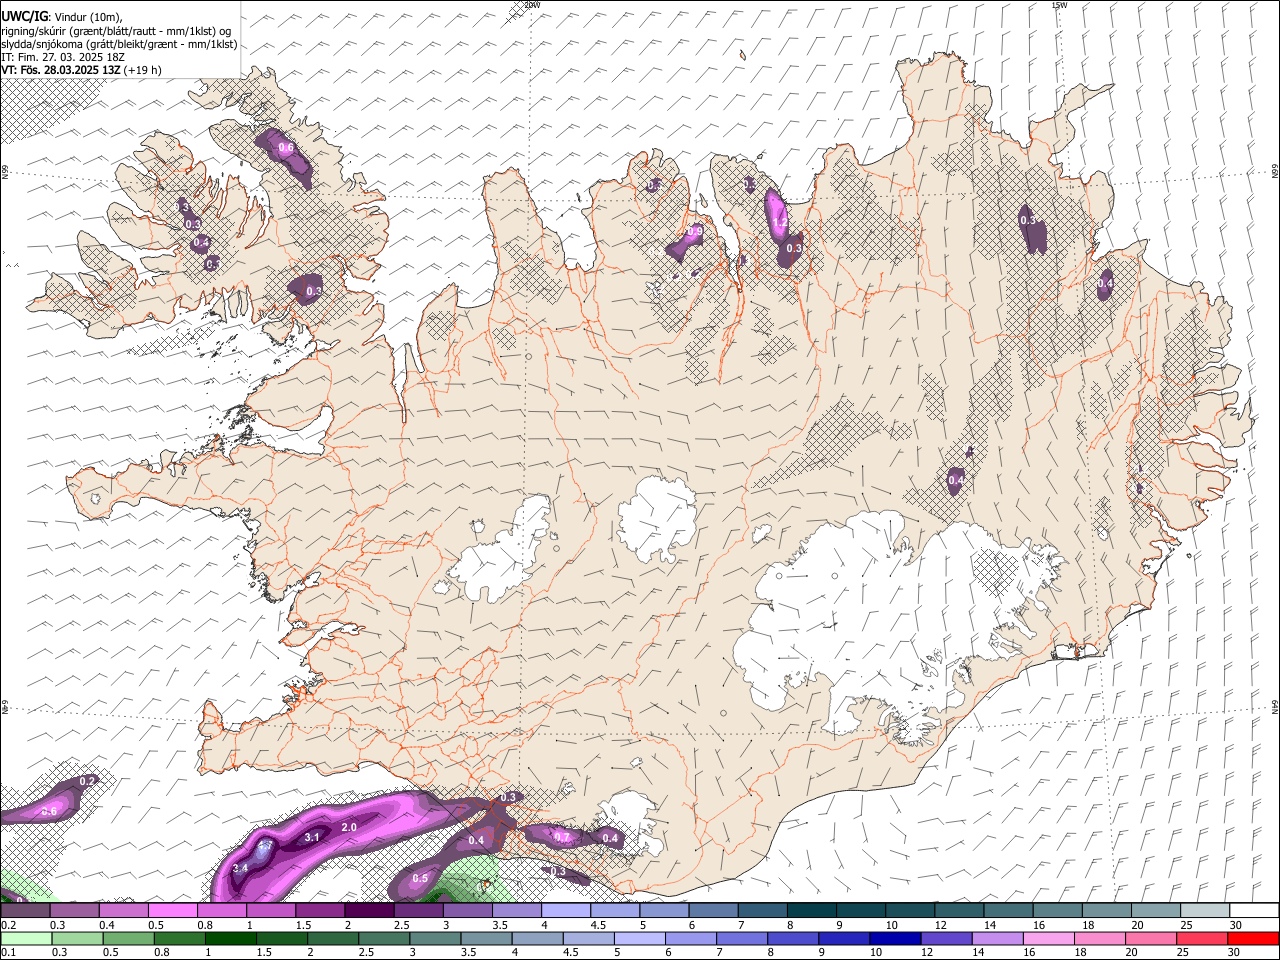Image resolution: width=1280 pixels, height=960 pixels.
Task: Select the snow legend swatch between 1.5 and 2
Action: coord(319,910)
